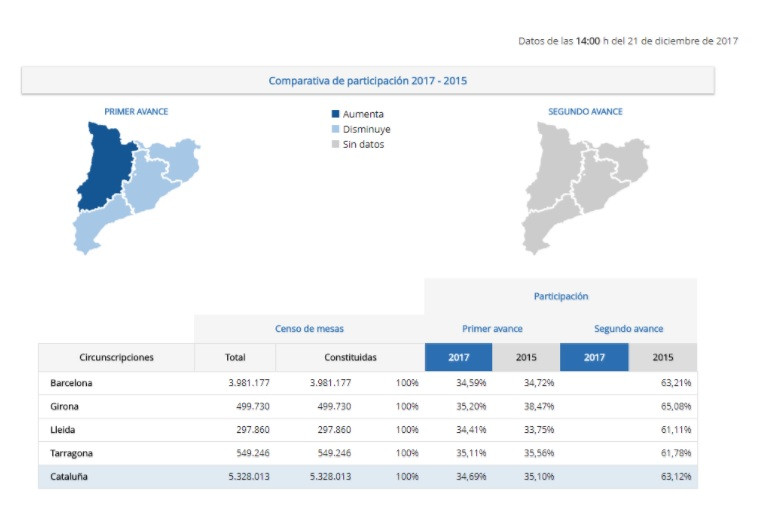Select the Girona row label

[x=64, y=406]
